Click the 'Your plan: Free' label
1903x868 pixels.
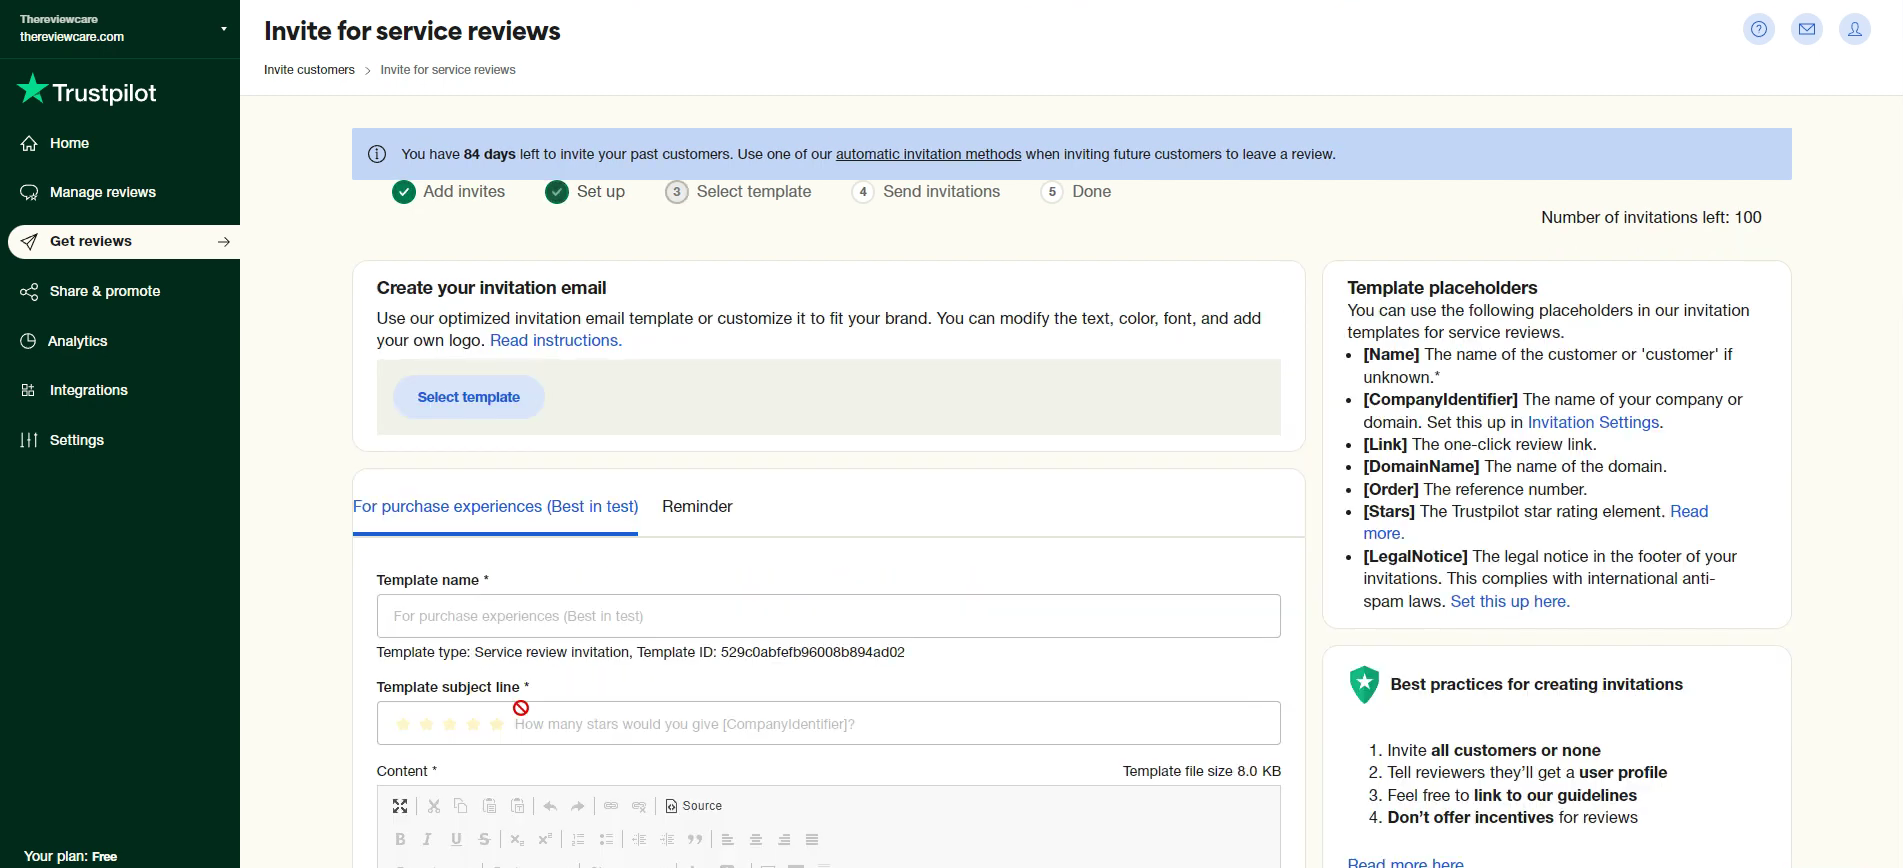pos(70,856)
